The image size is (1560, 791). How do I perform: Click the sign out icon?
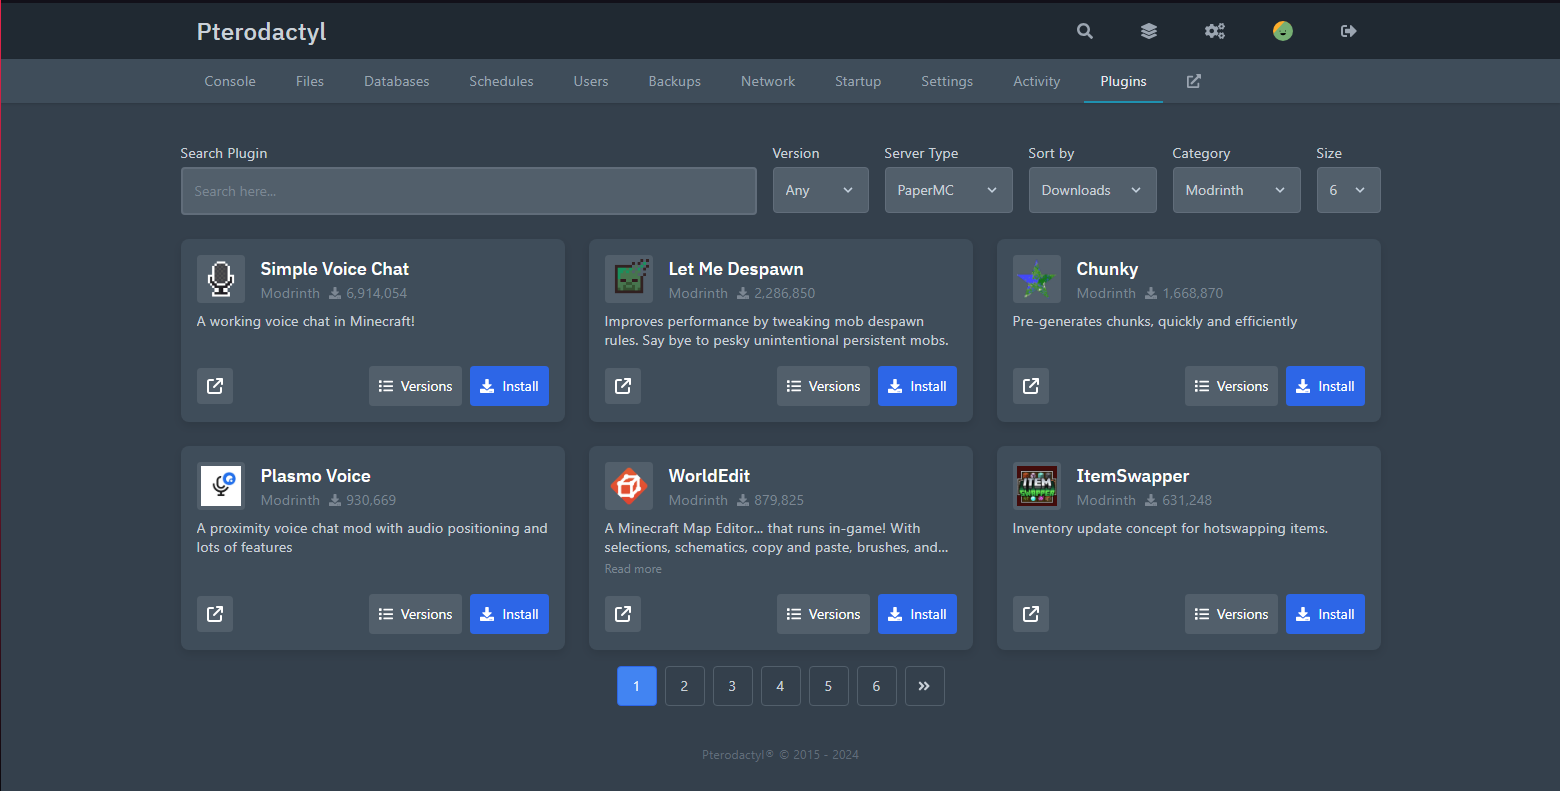coord(1348,31)
